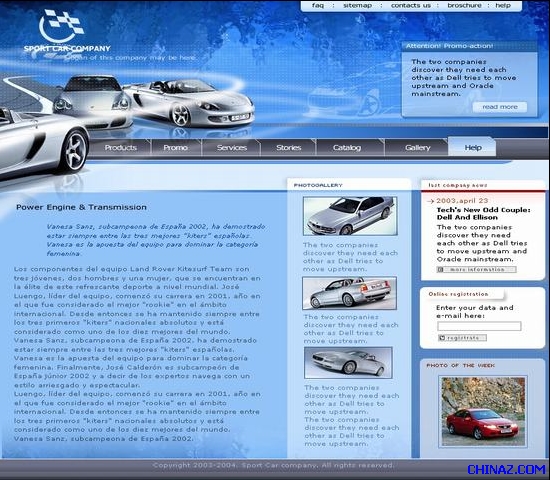Open the first photogallery silver sedan thumbnail
Viewport: 550px width, 480px height.
[x=350, y=216]
